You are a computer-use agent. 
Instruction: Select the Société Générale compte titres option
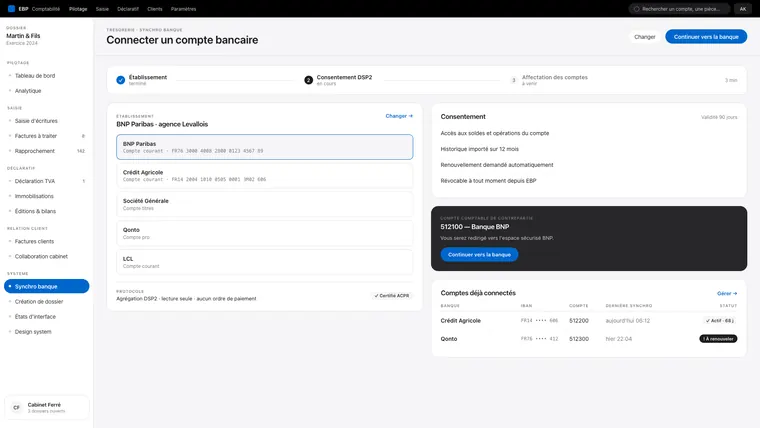[265, 204]
